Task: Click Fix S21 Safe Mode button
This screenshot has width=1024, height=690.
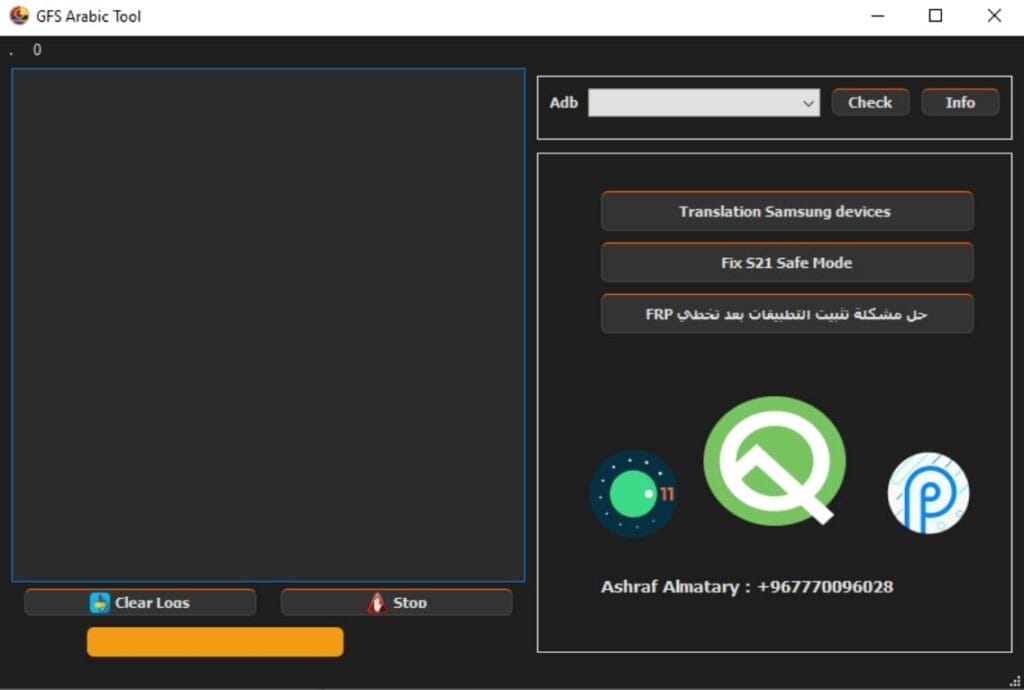Action: pyautogui.click(x=787, y=262)
